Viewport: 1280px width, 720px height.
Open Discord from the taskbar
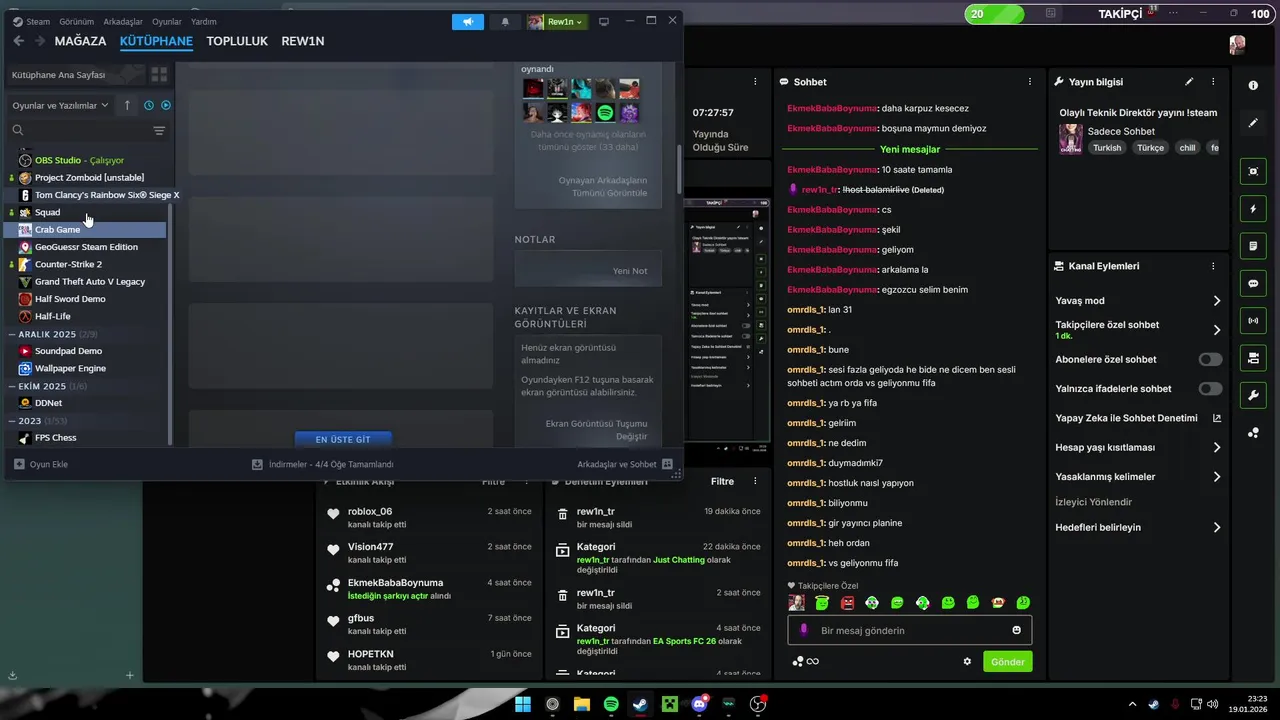click(700, 704)
